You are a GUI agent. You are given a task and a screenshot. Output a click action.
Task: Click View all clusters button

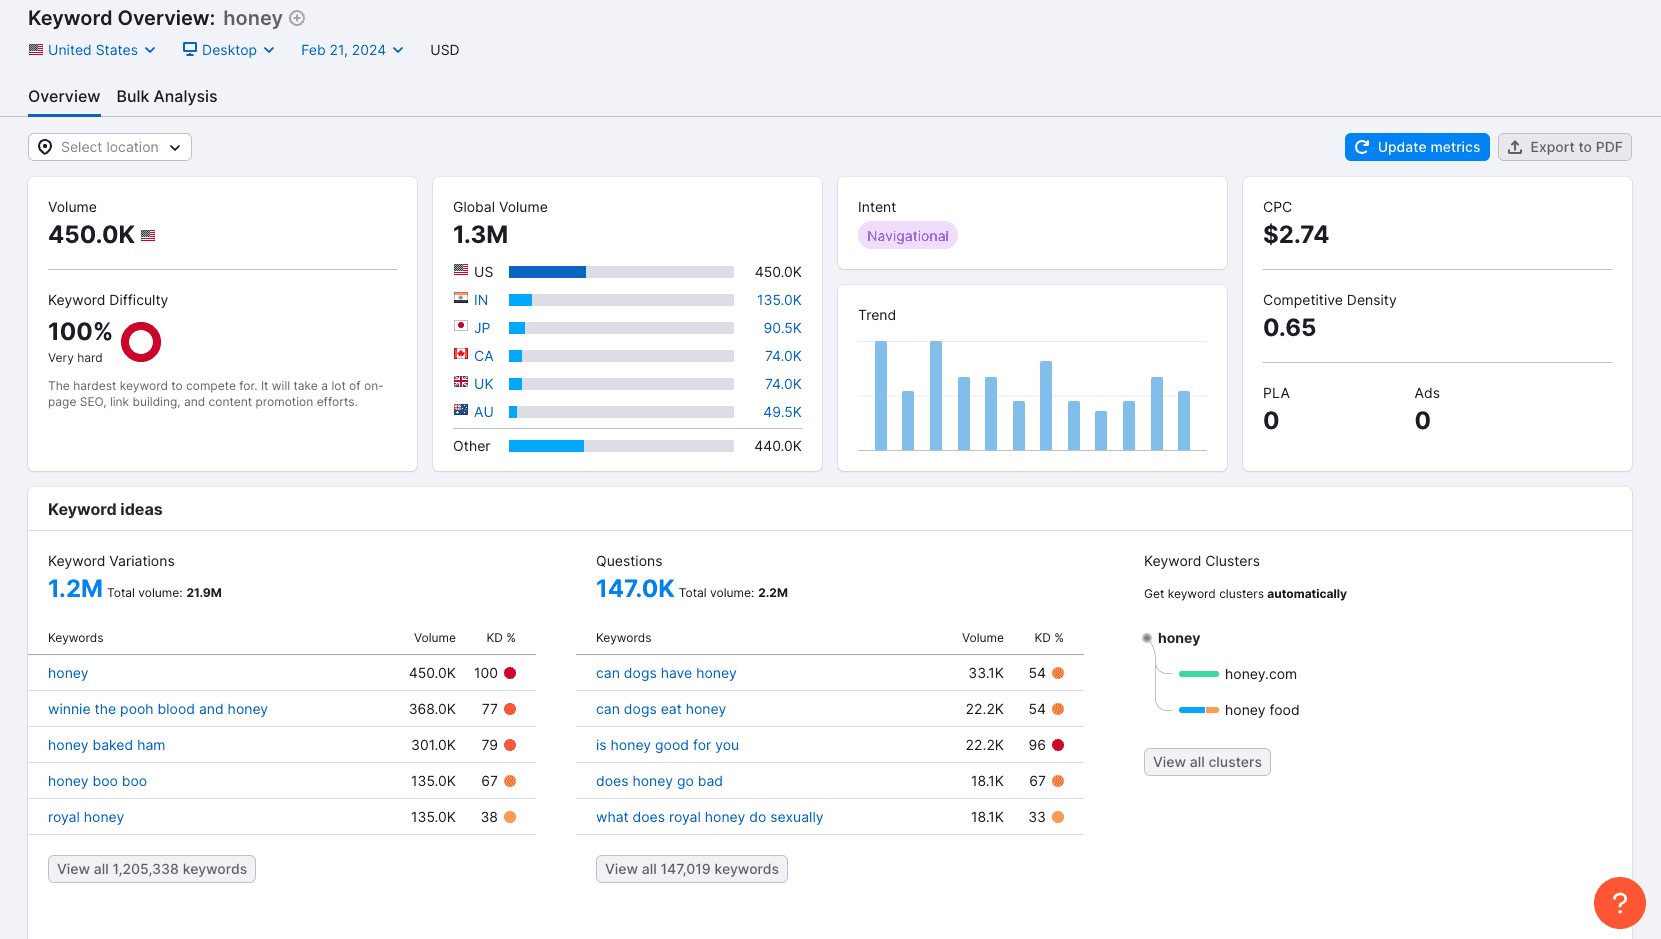(x=1207, y=762)
